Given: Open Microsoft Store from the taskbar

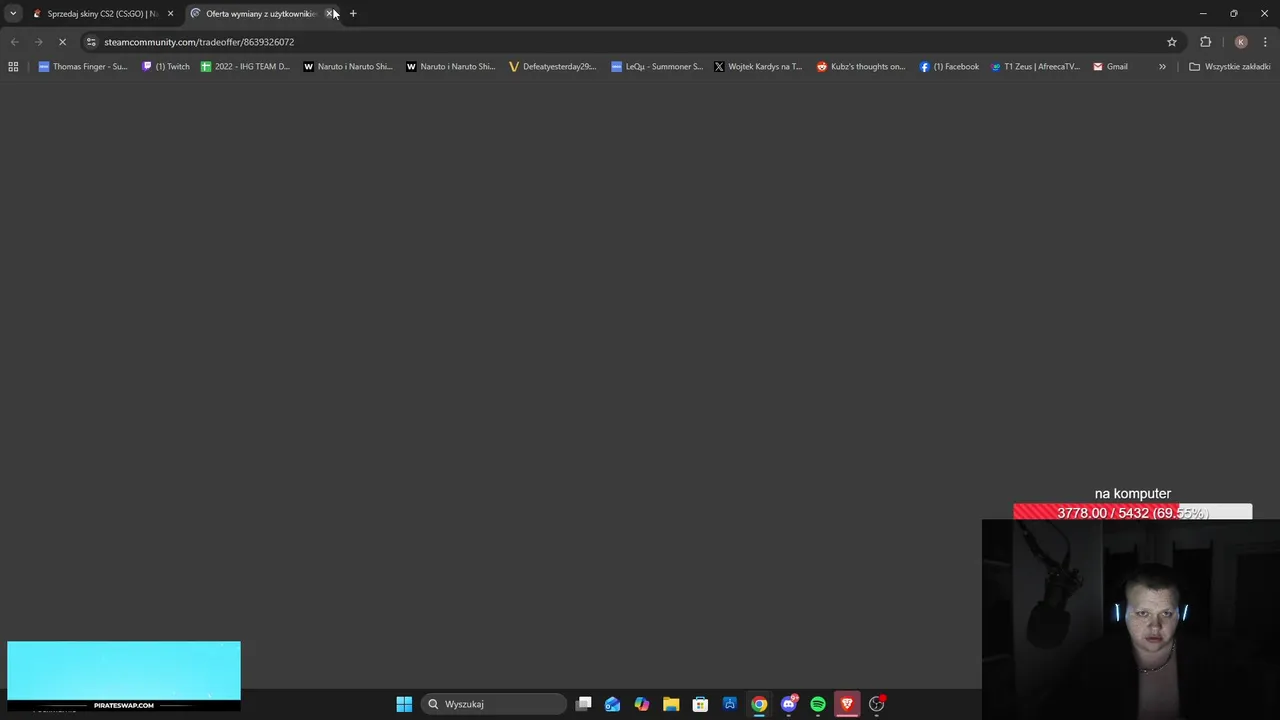Looking at the screenshot, I should 701,704.
